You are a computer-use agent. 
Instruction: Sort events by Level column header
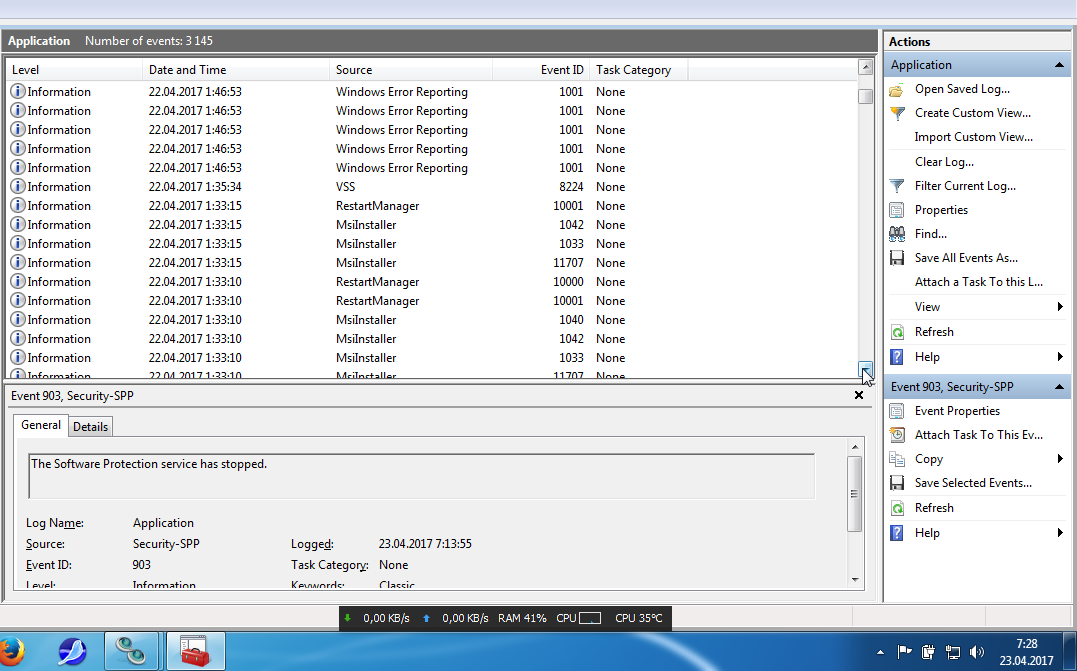pyautogui.click(x=74, y=70)
